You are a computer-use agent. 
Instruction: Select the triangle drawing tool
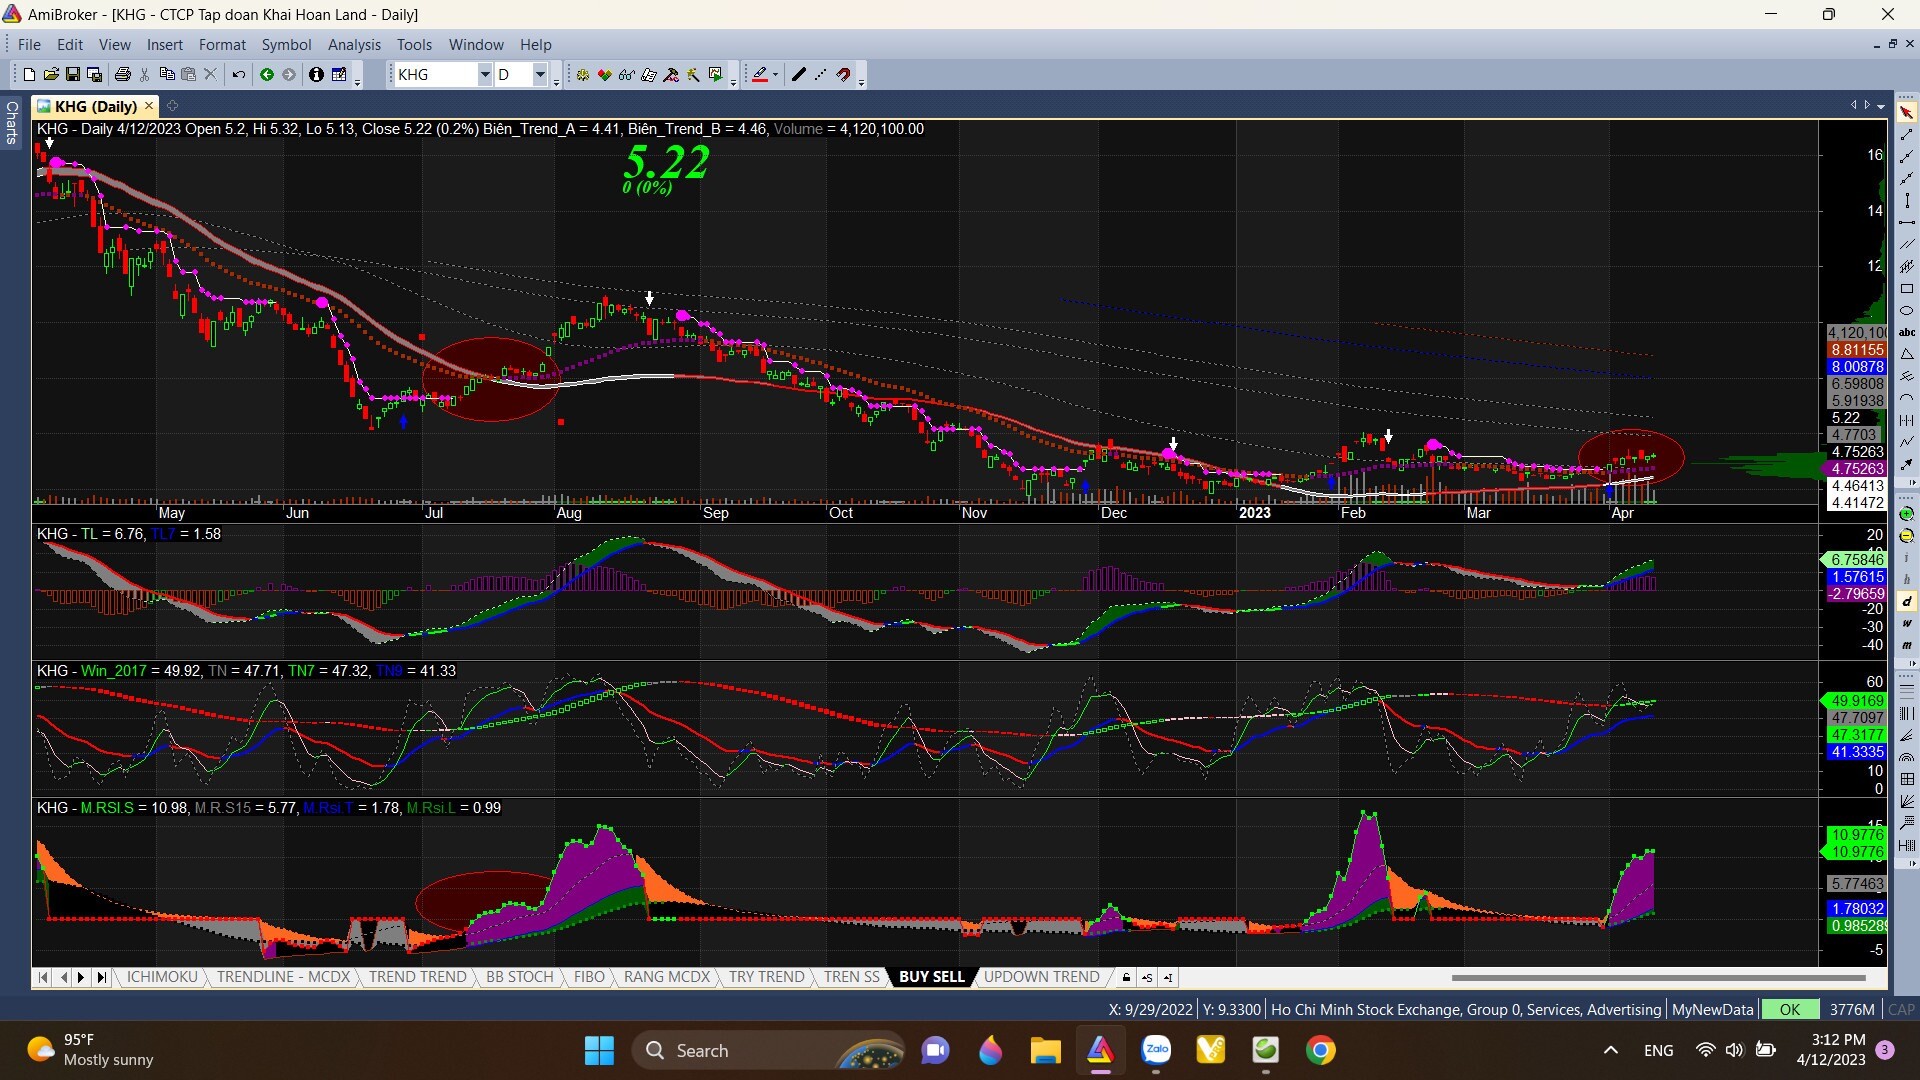point(1906,354)
